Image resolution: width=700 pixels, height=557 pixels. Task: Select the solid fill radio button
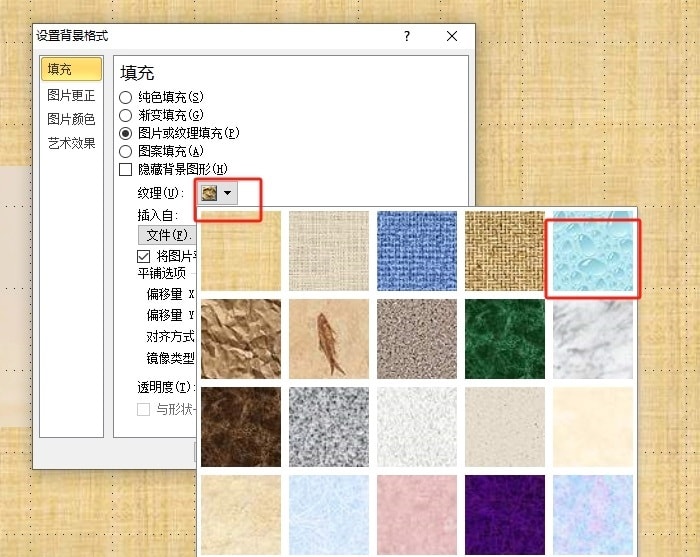(126, 97)
